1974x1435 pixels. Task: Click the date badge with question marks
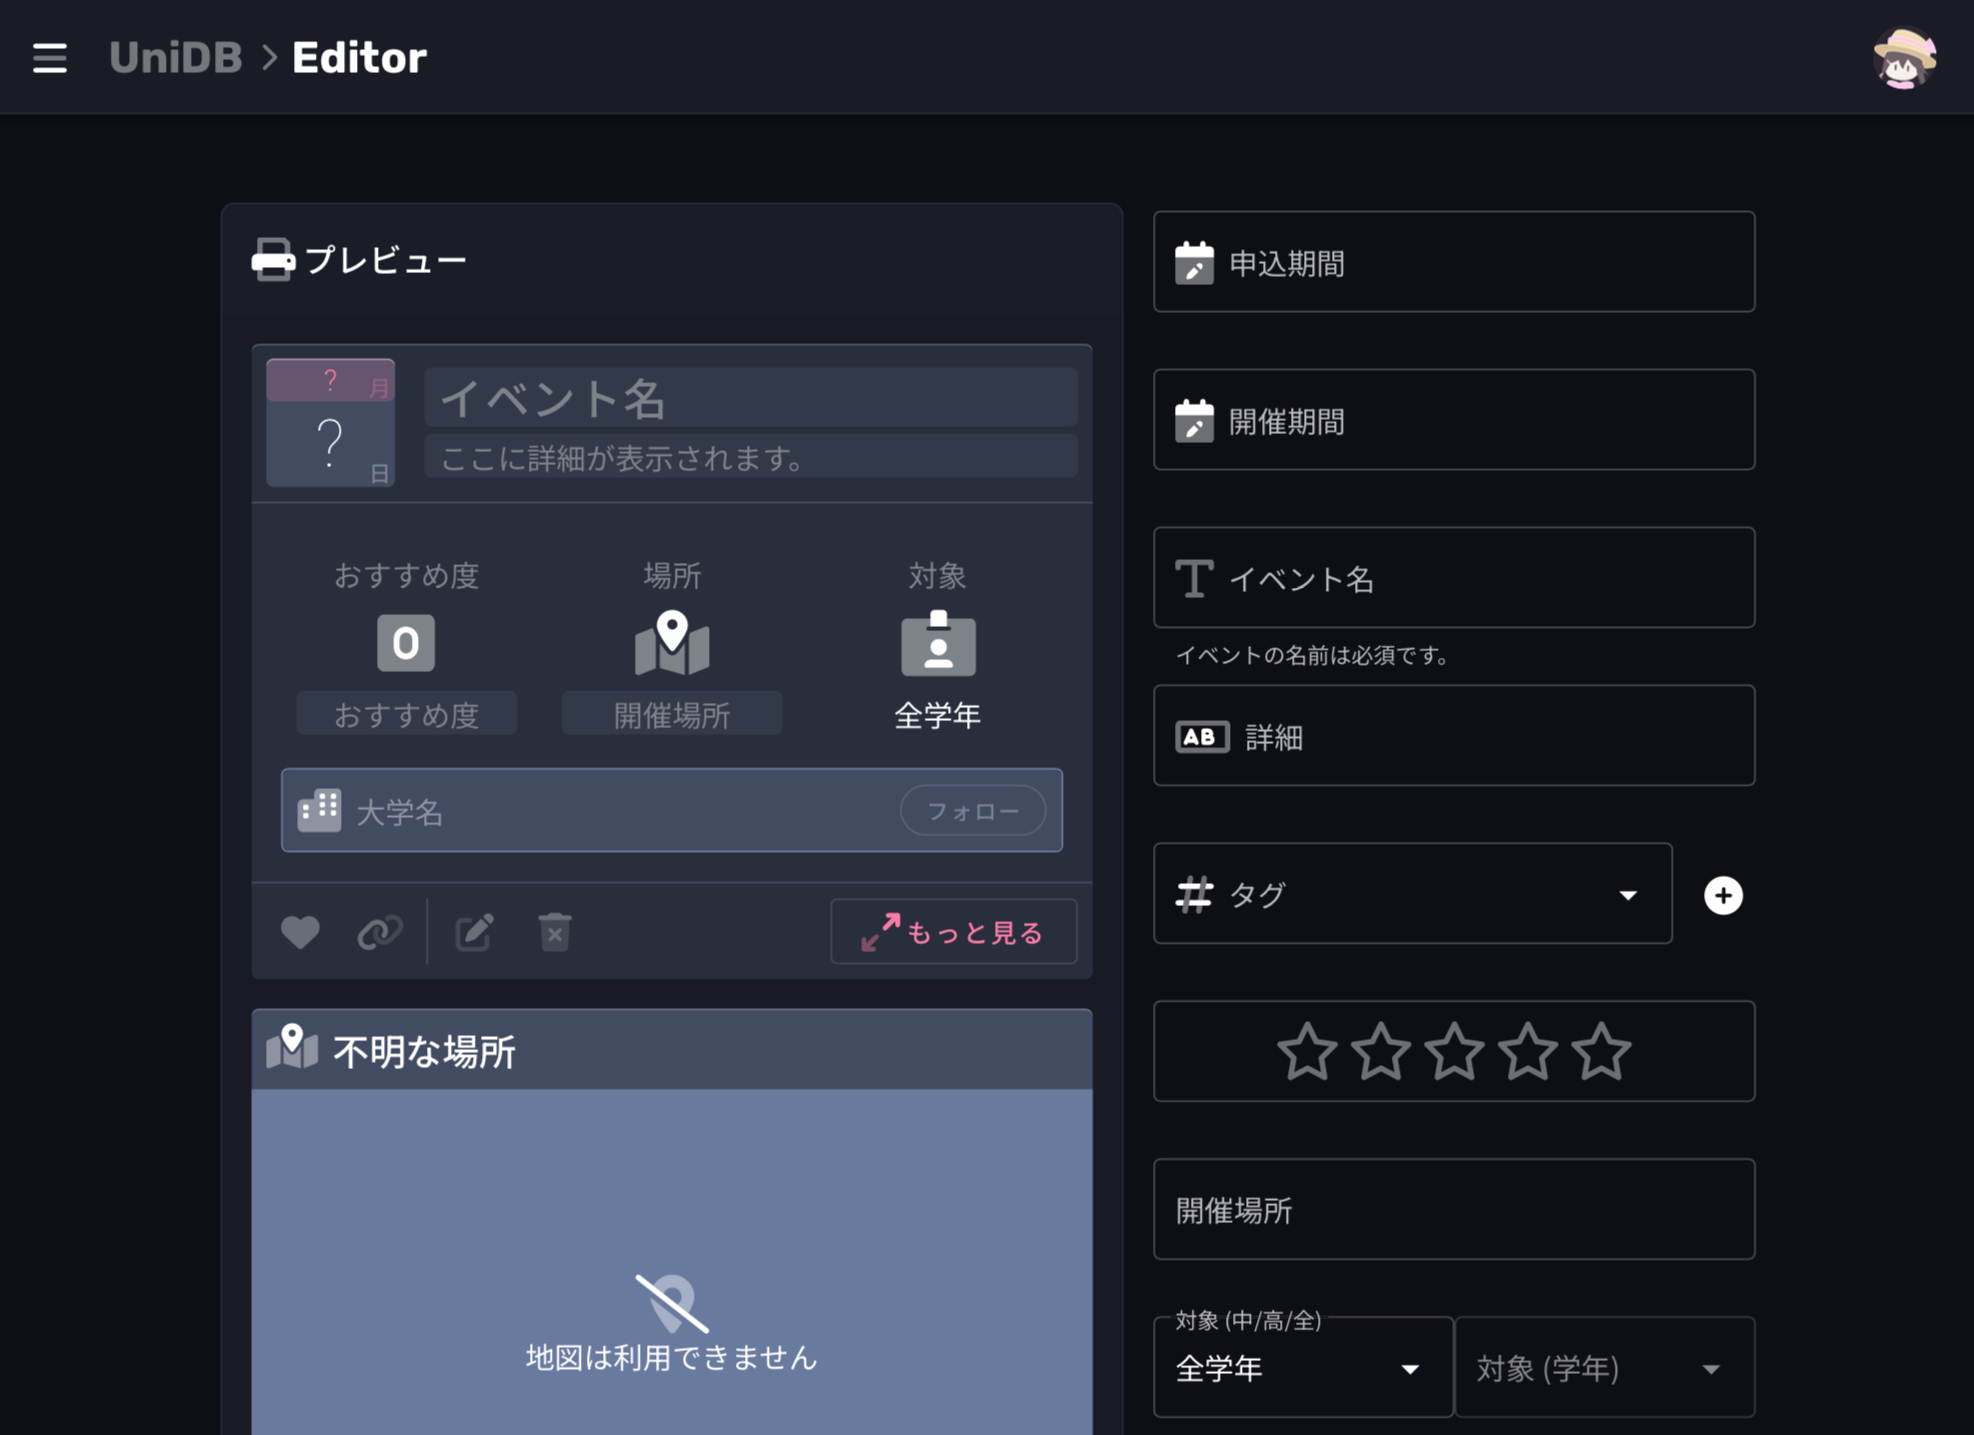(x=330, y=423)
